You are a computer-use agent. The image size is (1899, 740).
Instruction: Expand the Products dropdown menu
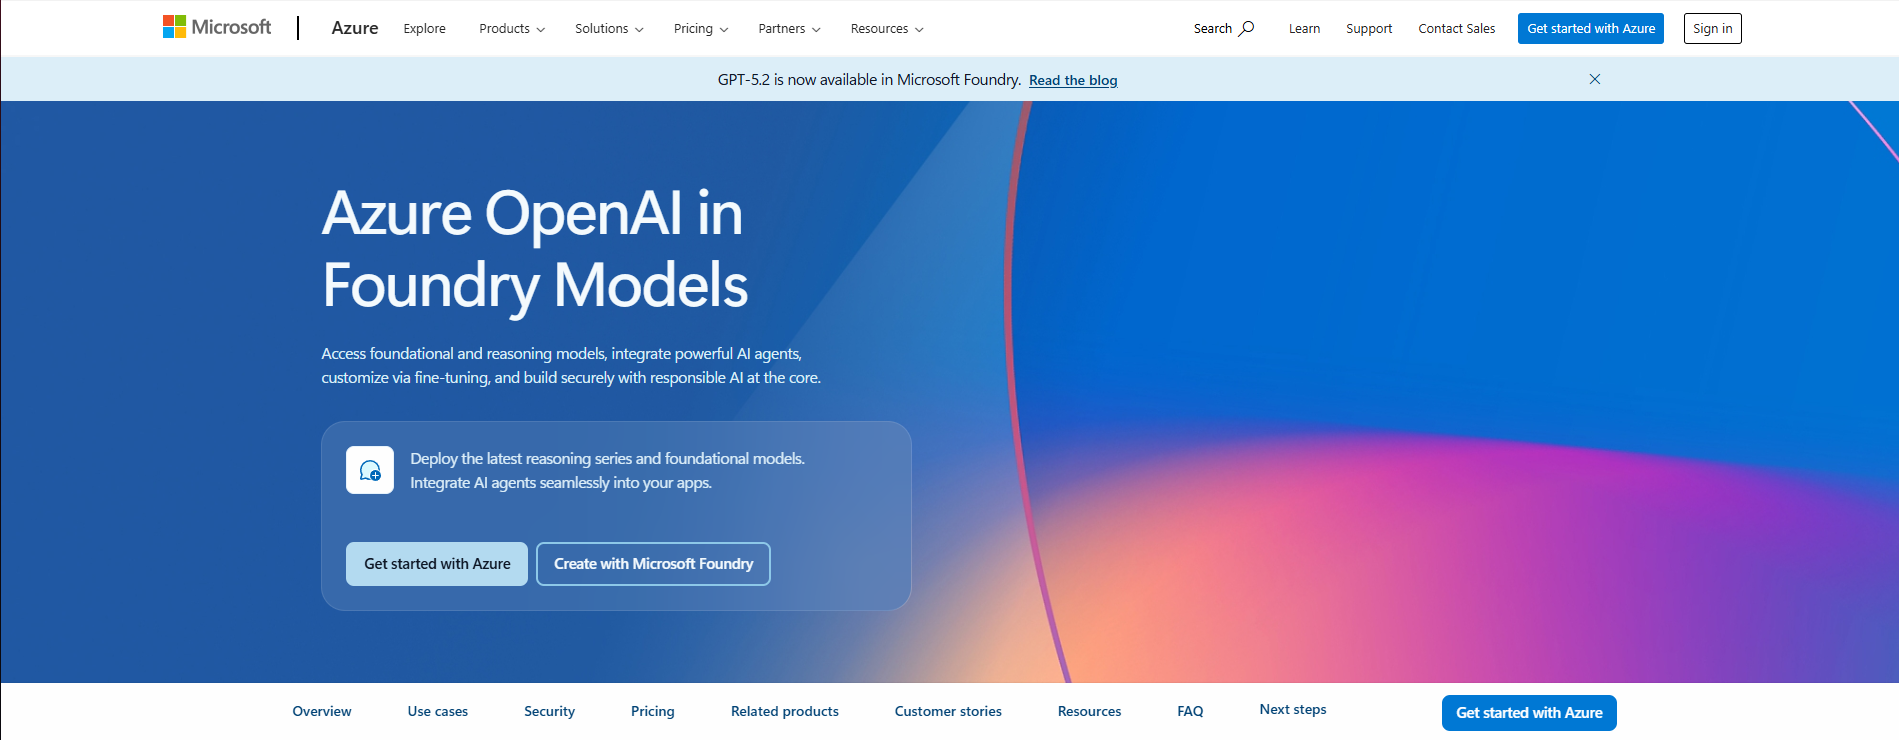point(512,29)
